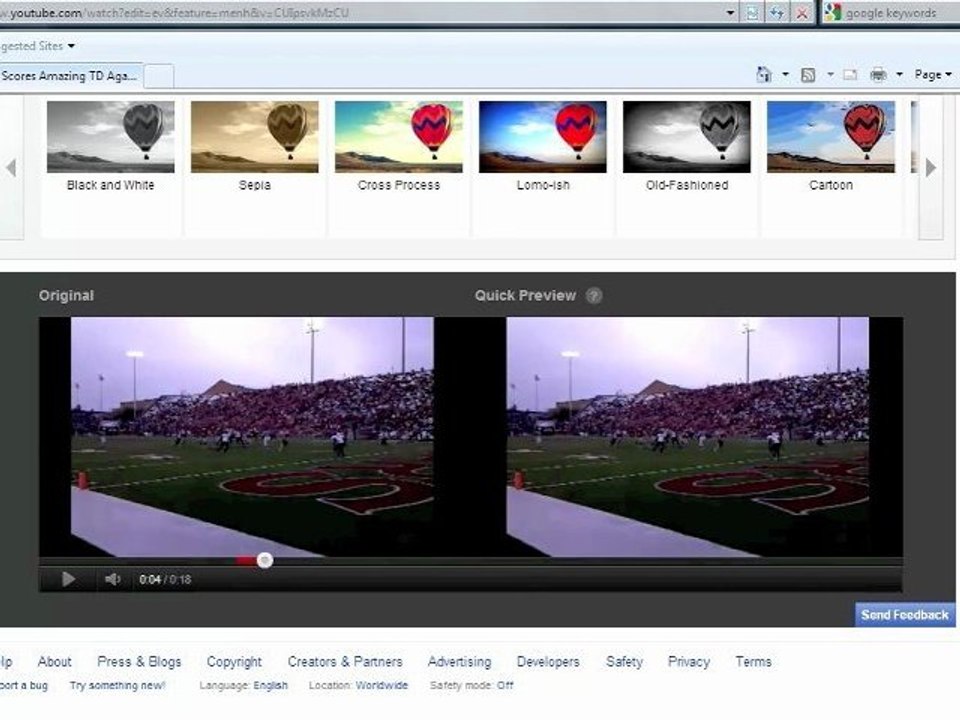
Task: Click the Send Feedback button
Action: point(905,615)
